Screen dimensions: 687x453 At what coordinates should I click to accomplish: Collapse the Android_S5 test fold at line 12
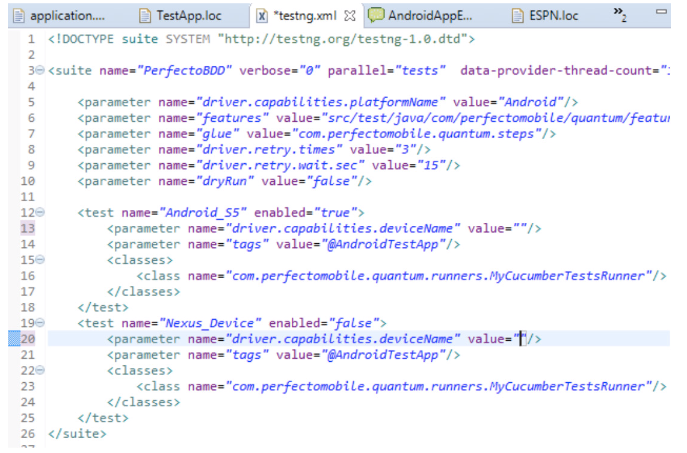coord(40,212)
